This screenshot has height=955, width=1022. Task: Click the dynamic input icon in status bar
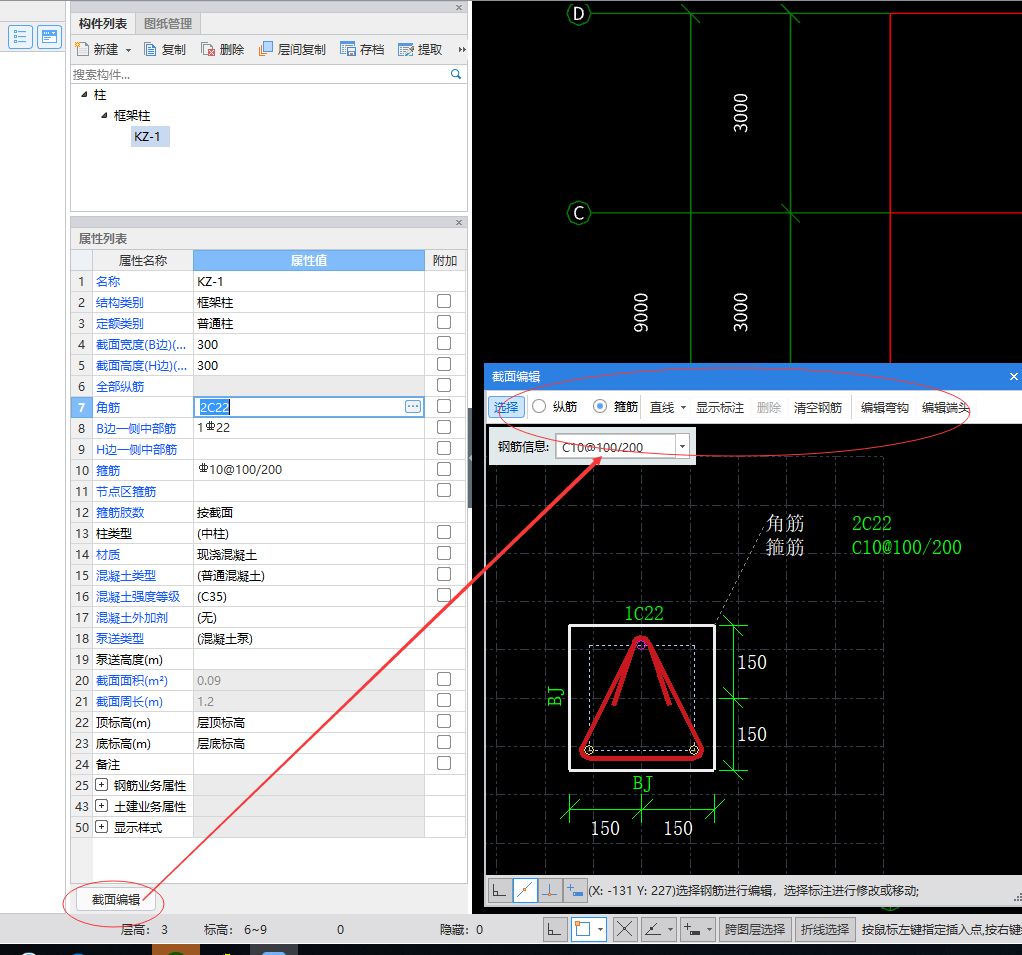(692, 930)
